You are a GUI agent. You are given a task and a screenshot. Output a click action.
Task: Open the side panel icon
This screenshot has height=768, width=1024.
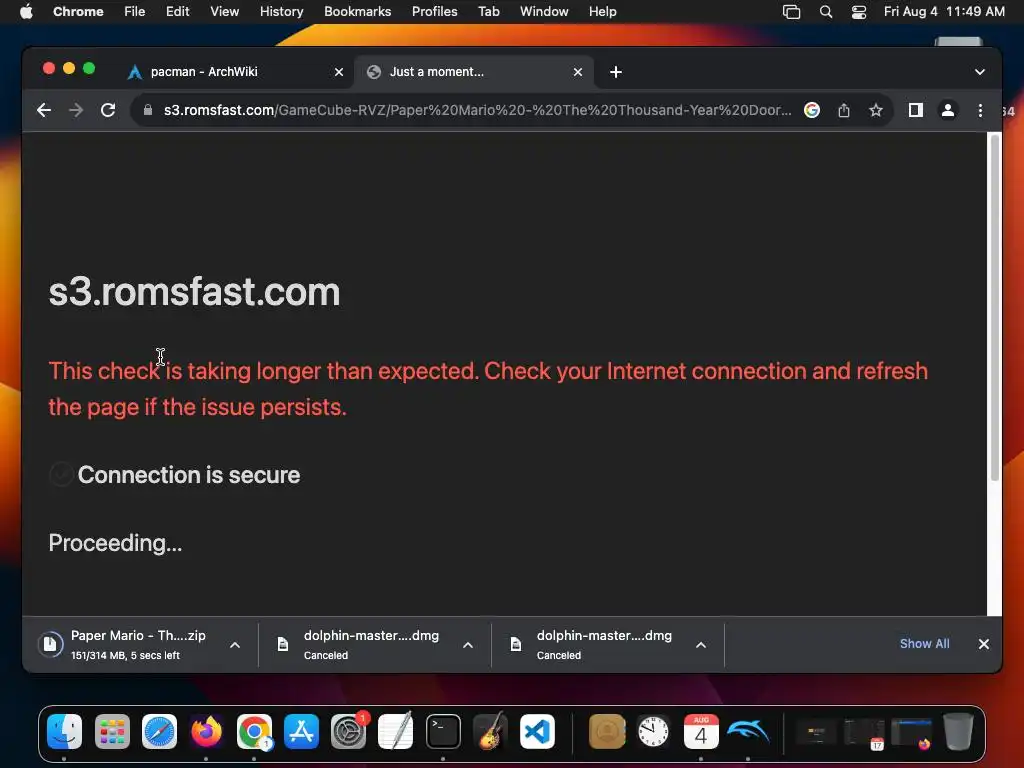click(x=916, y=110)
